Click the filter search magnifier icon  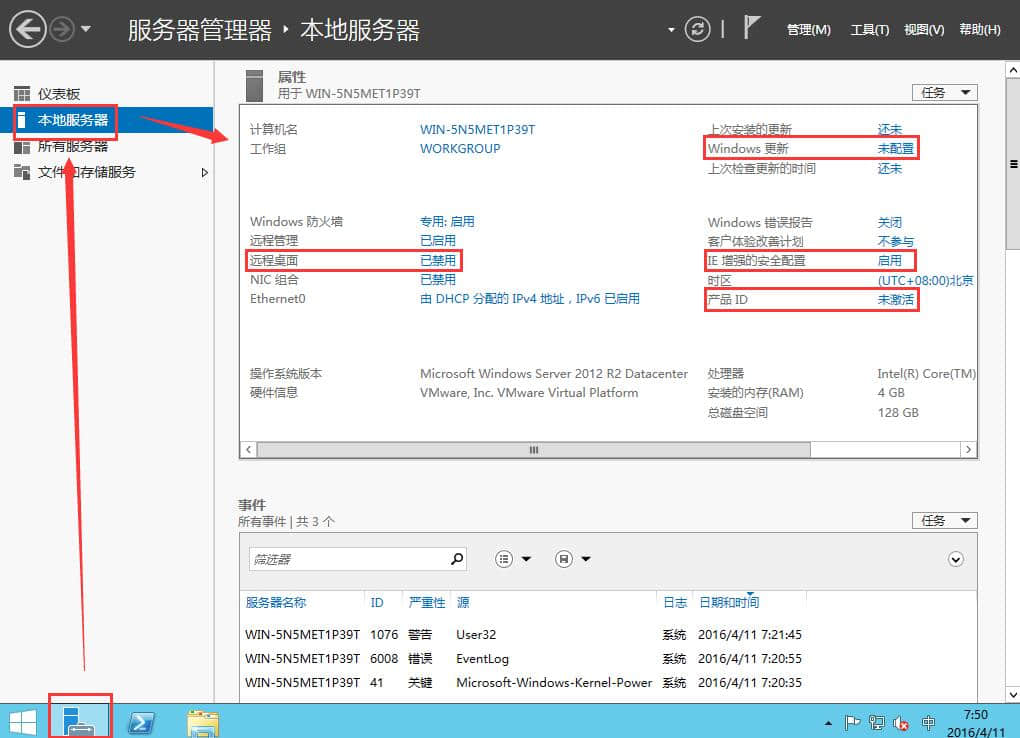[x=457, y=559]
